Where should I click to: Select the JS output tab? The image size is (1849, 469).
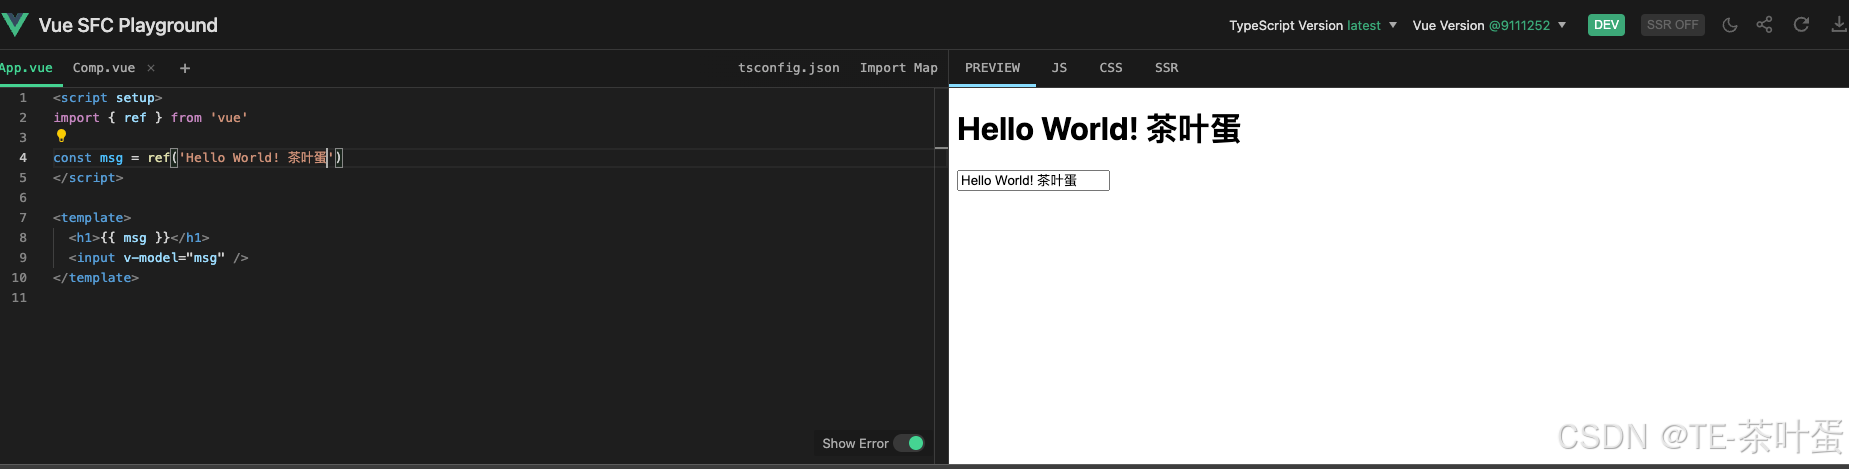1059,68
